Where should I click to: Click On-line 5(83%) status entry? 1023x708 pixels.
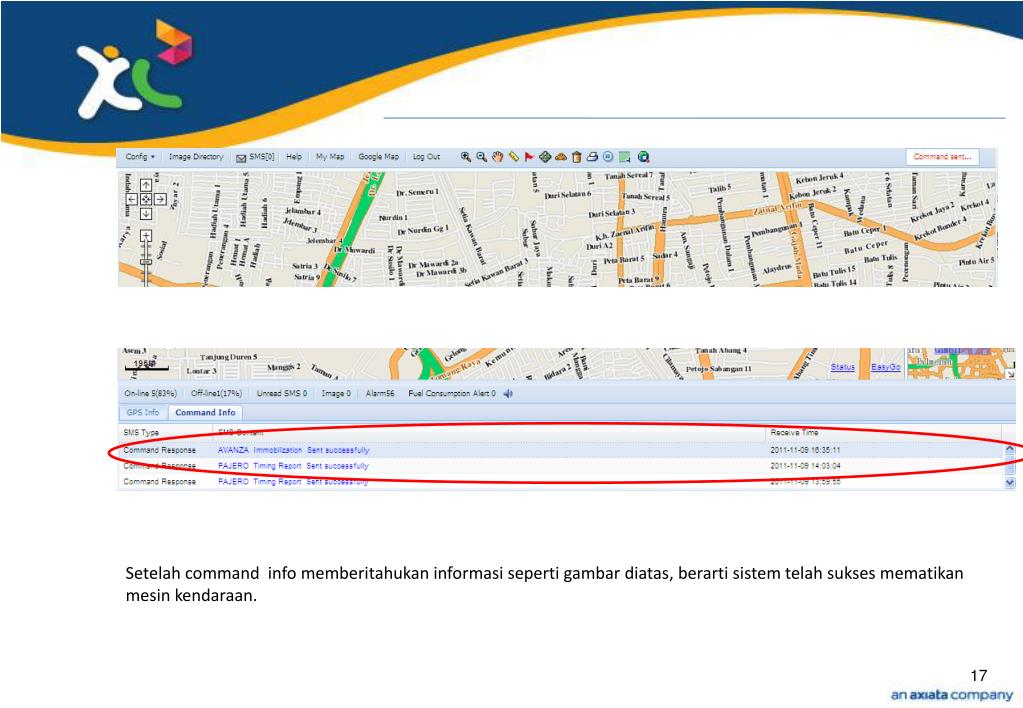[150, 393]
